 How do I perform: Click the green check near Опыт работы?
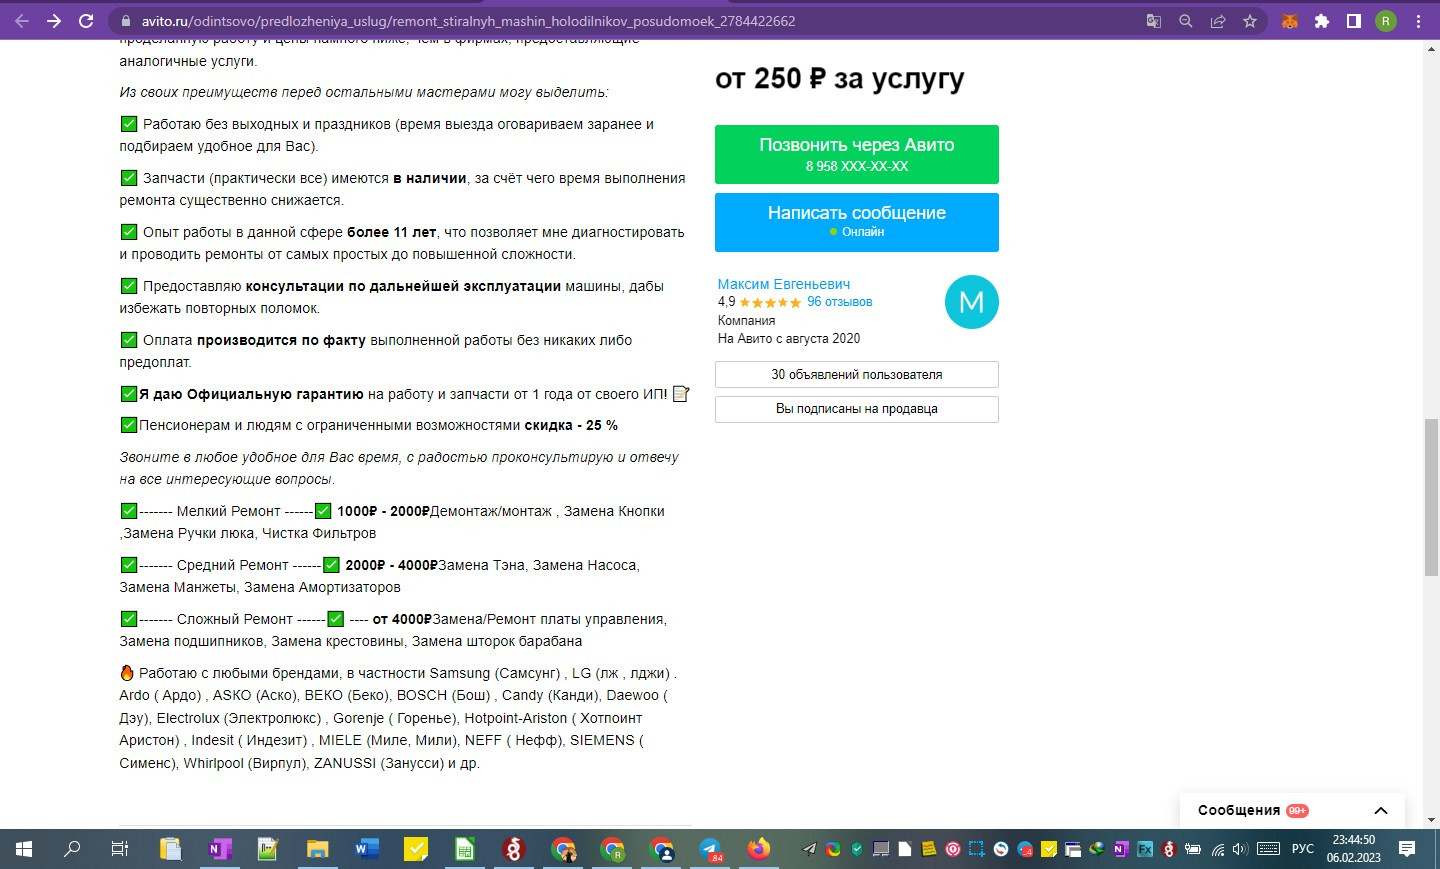(x=129, y=232)
